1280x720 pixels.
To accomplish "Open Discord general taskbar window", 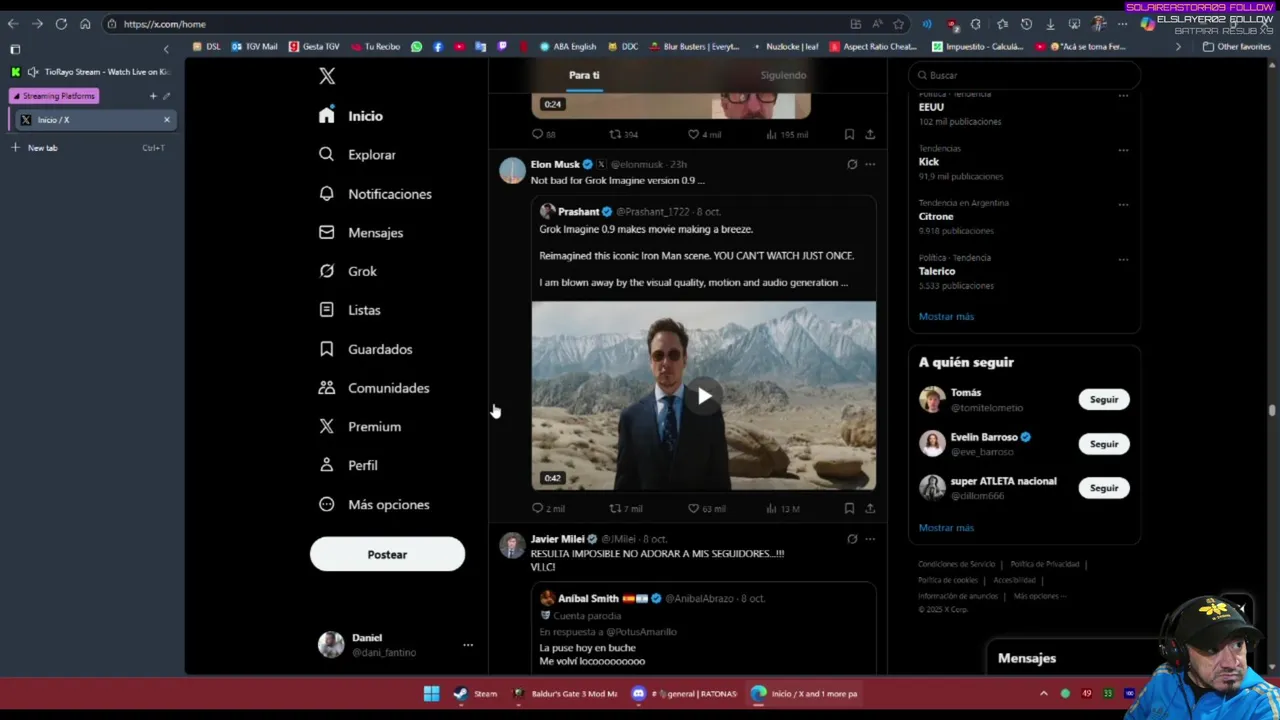I will (685, 693).
